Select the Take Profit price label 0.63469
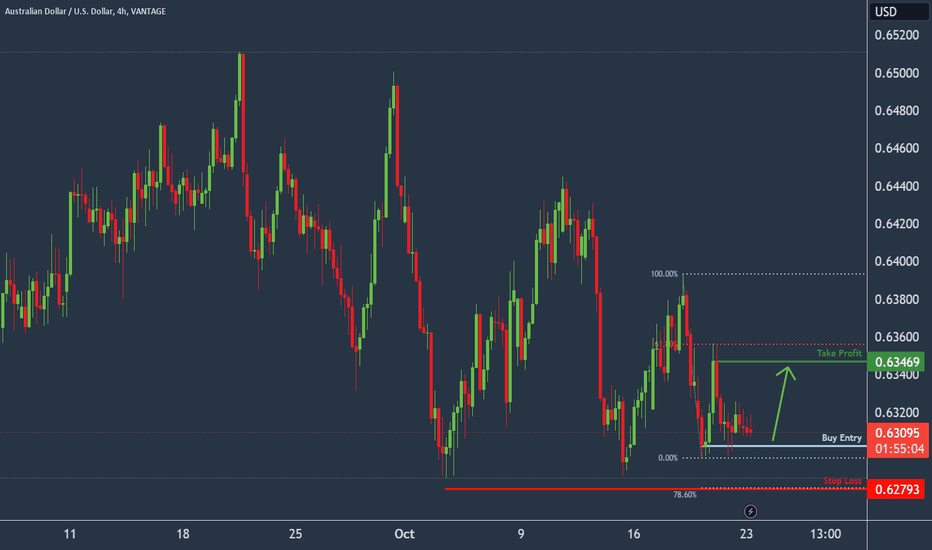This screenshot has width=932, height=550. click(896, 362)
